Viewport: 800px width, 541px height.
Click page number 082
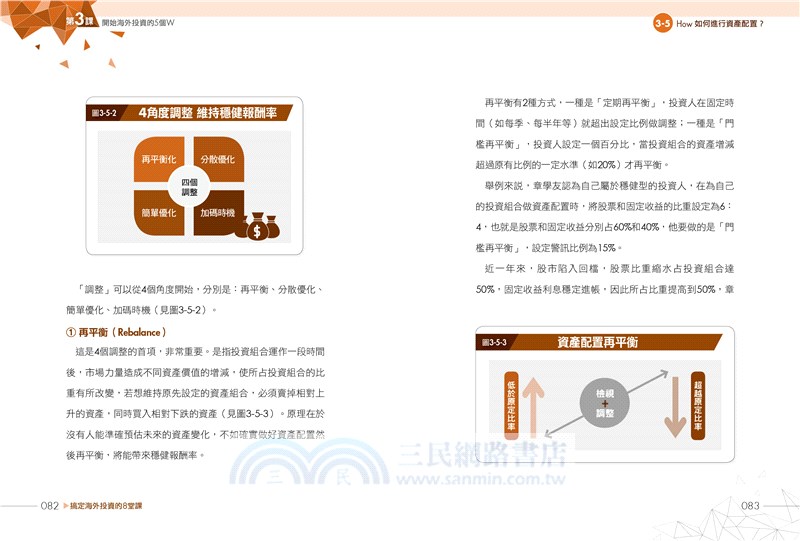49,506
